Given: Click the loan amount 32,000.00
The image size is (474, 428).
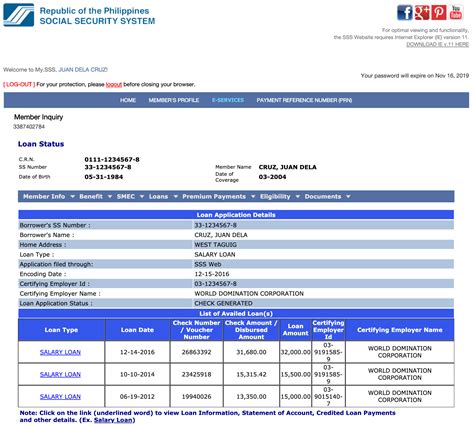Looking at the screenshot, I should pos(296,352).
